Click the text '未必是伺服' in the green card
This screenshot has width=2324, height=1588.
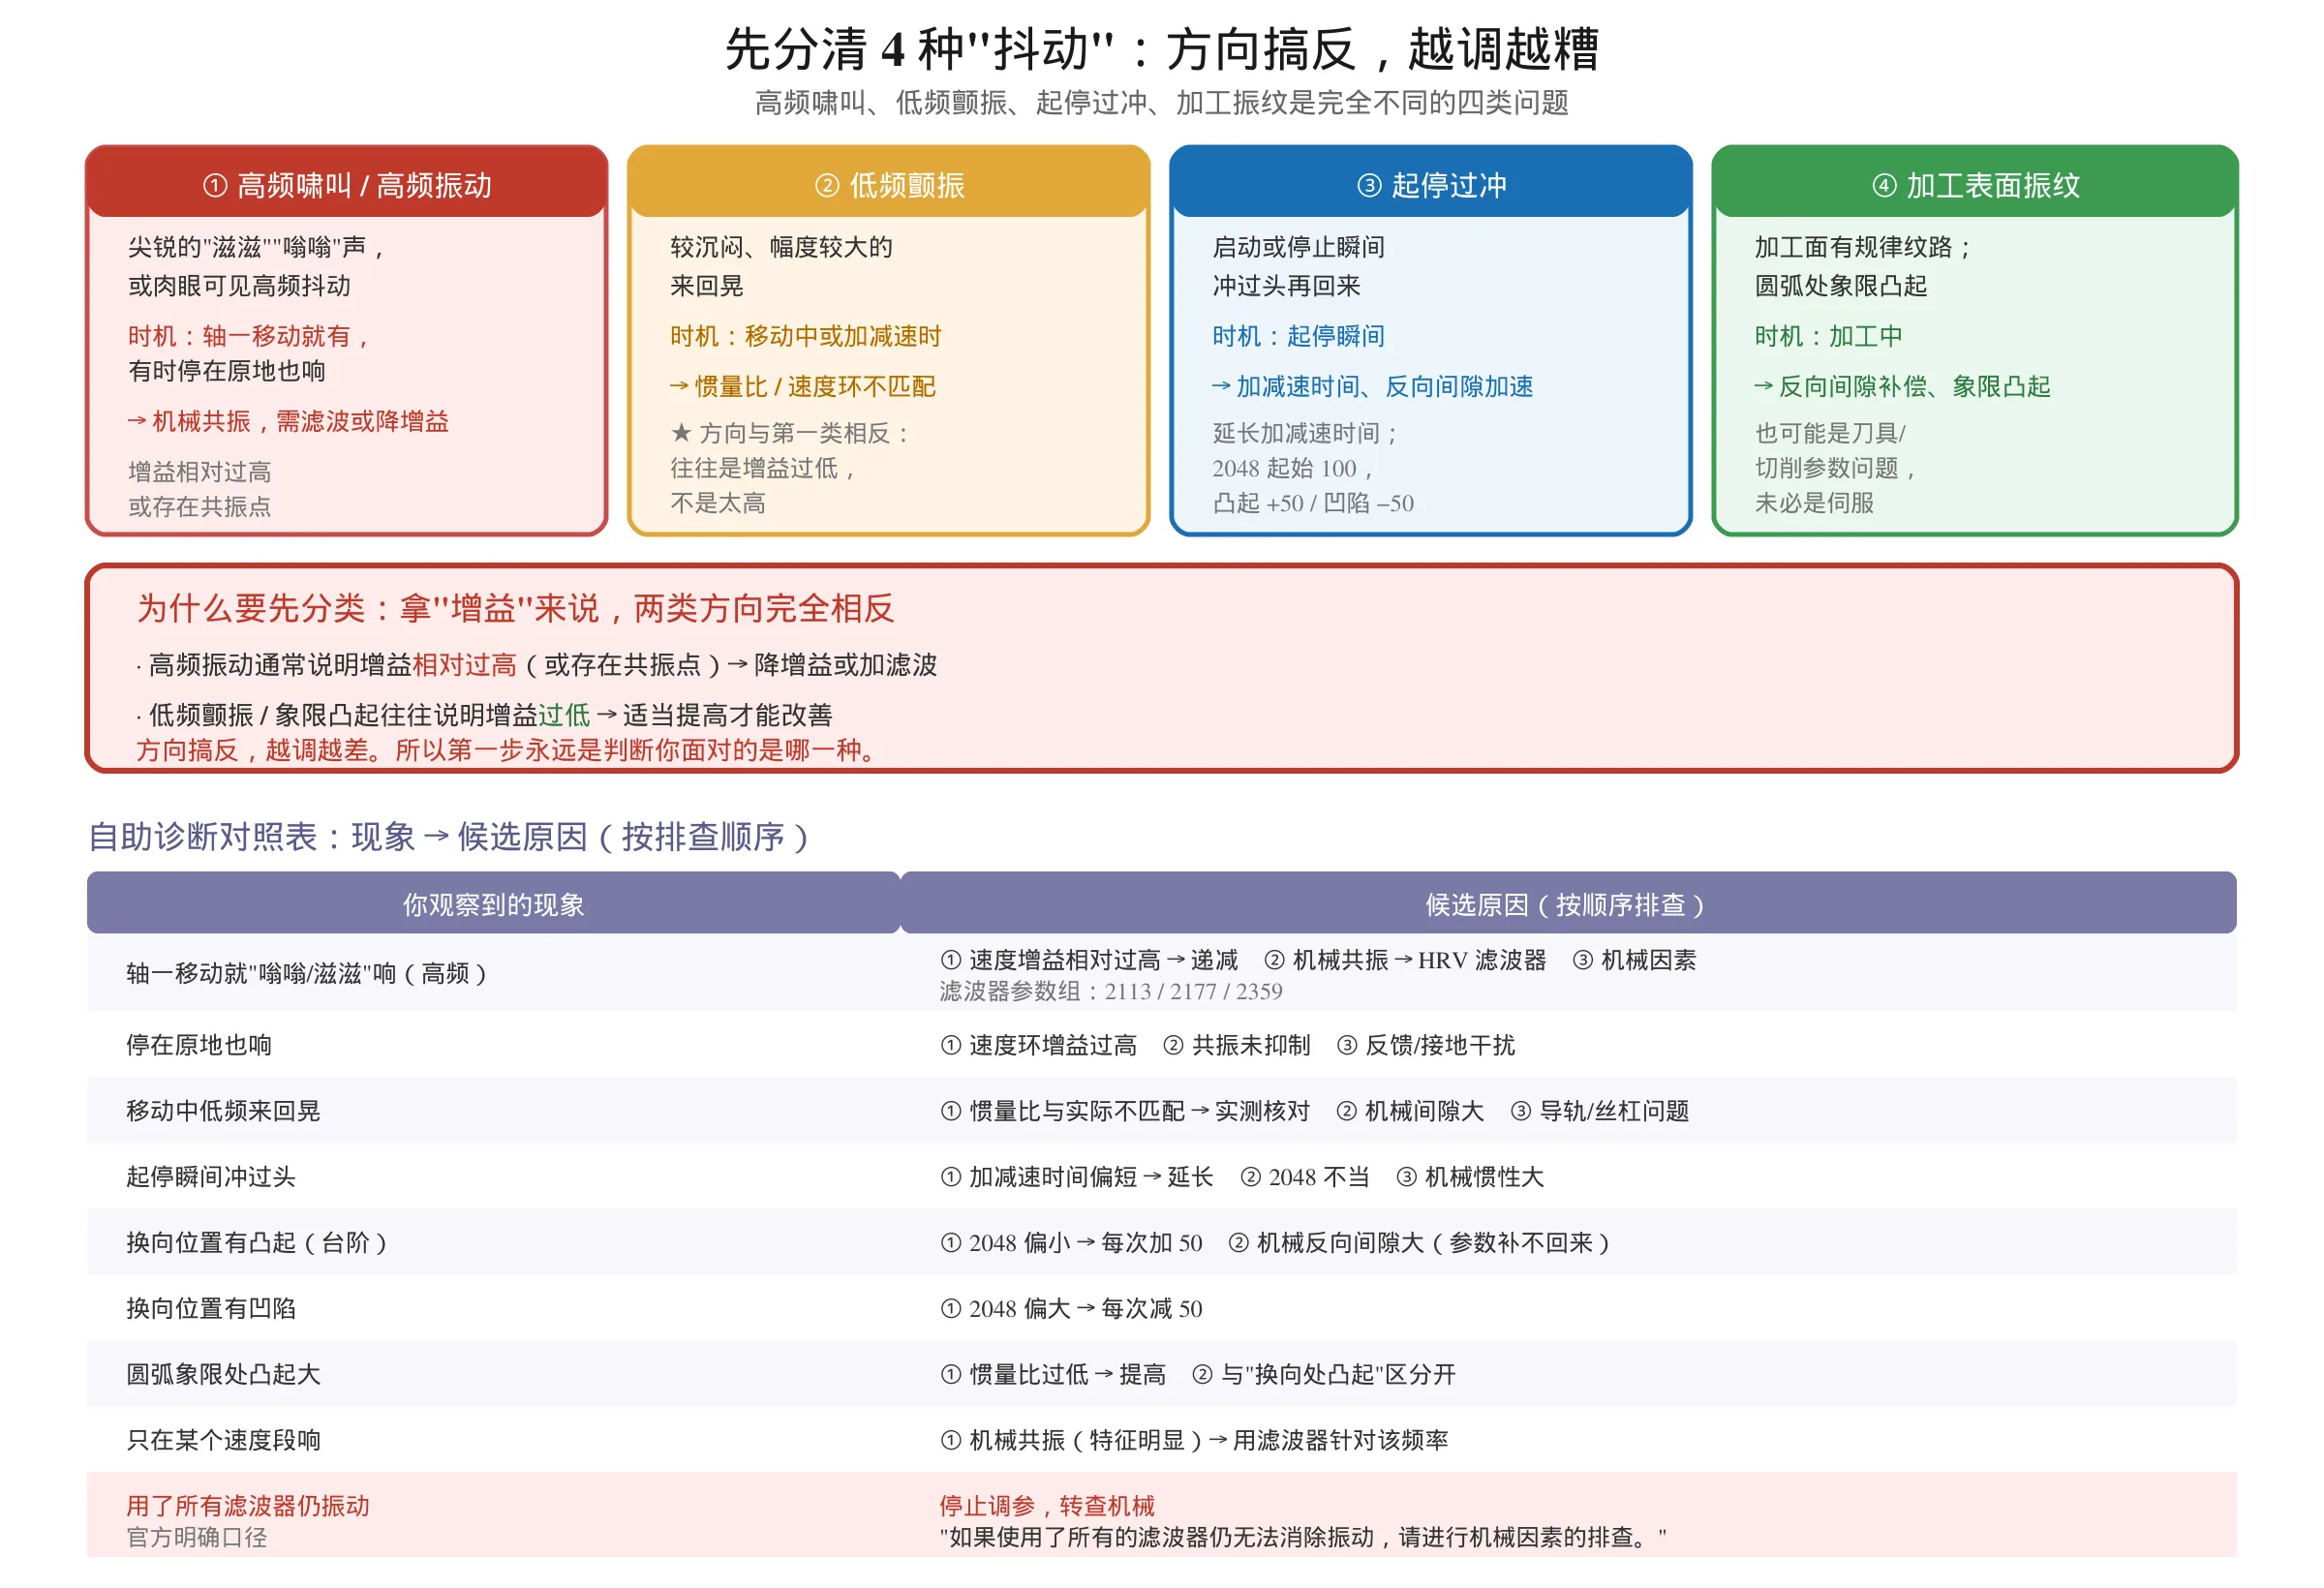coord(1814,503)
